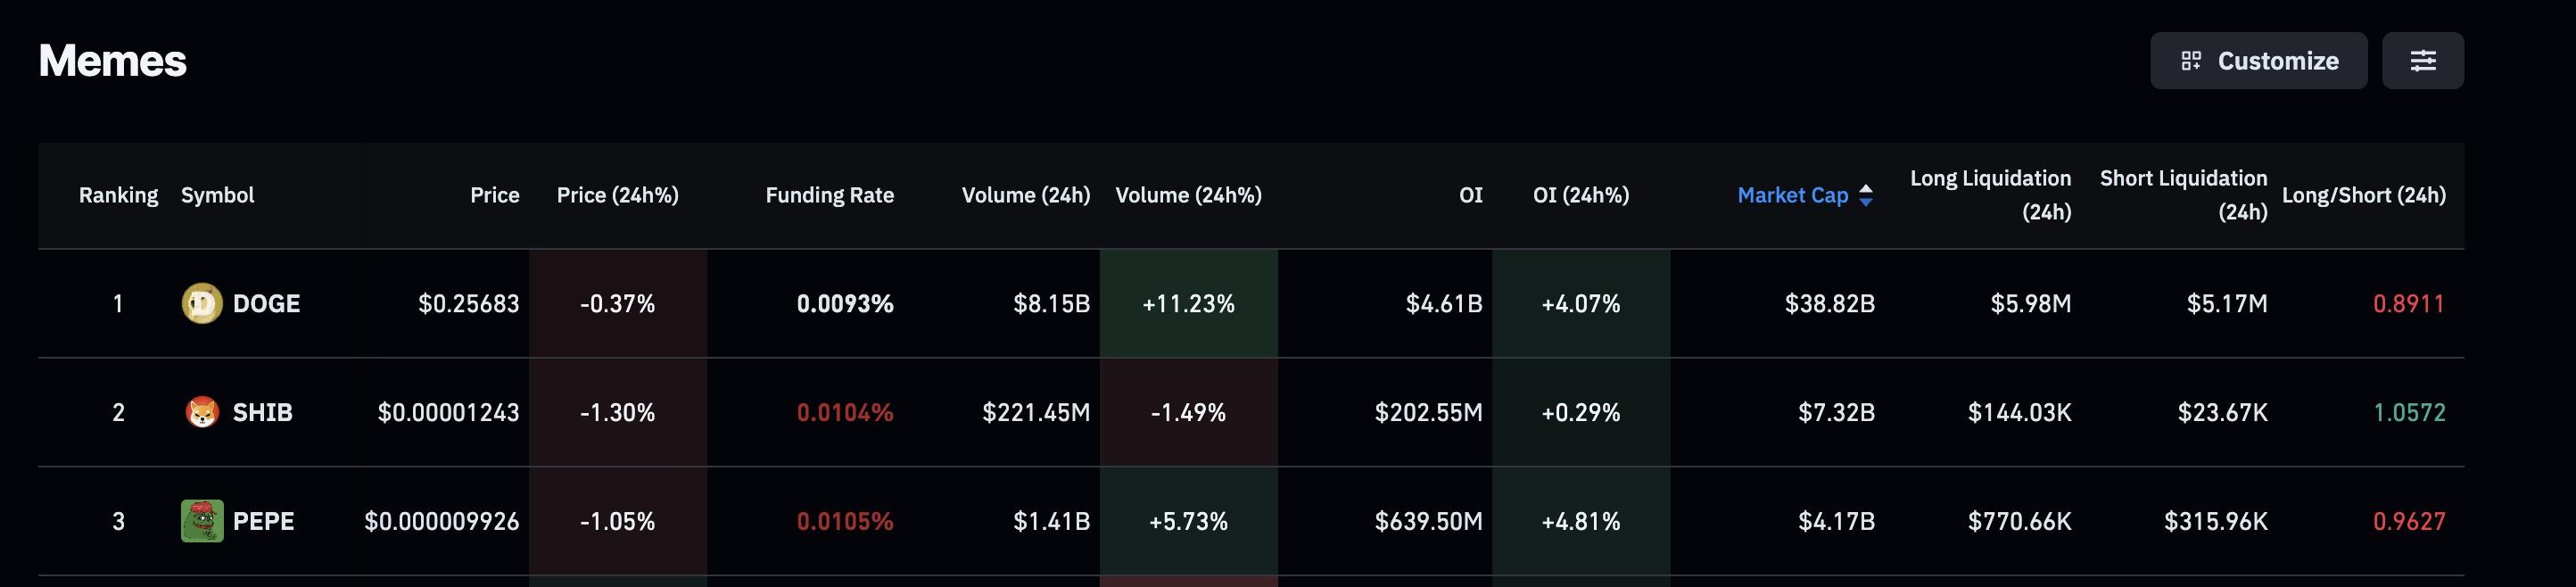Click the Market Cap sort arrows
The height and width of the screenshot is (587, 2576).
click(1865, 195)
